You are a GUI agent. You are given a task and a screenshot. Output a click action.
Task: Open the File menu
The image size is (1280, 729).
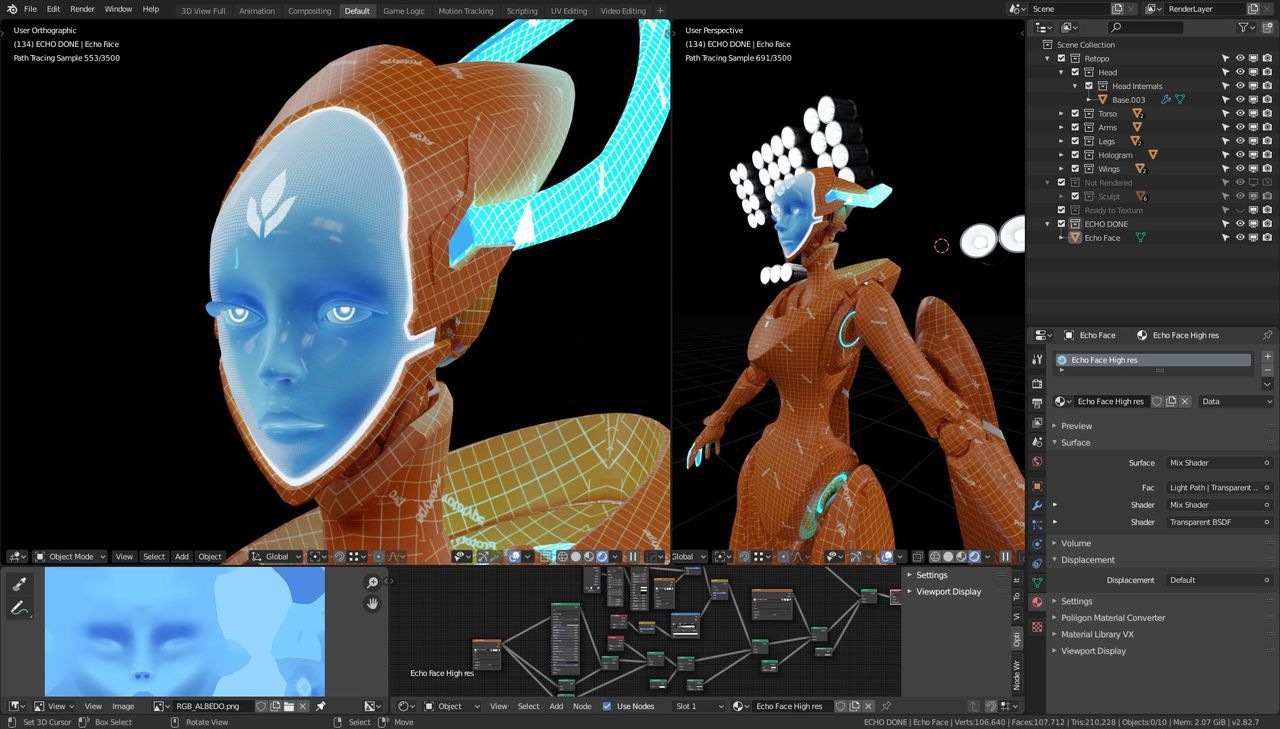coord(31,9)
